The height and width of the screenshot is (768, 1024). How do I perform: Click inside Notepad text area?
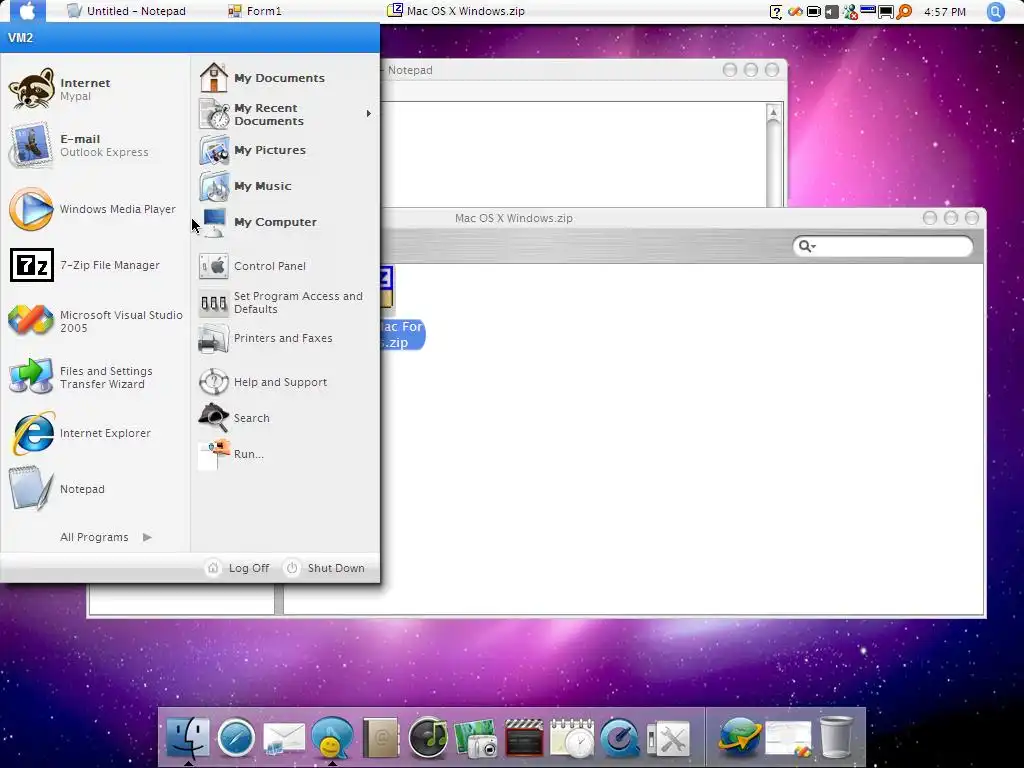(572, 154)
